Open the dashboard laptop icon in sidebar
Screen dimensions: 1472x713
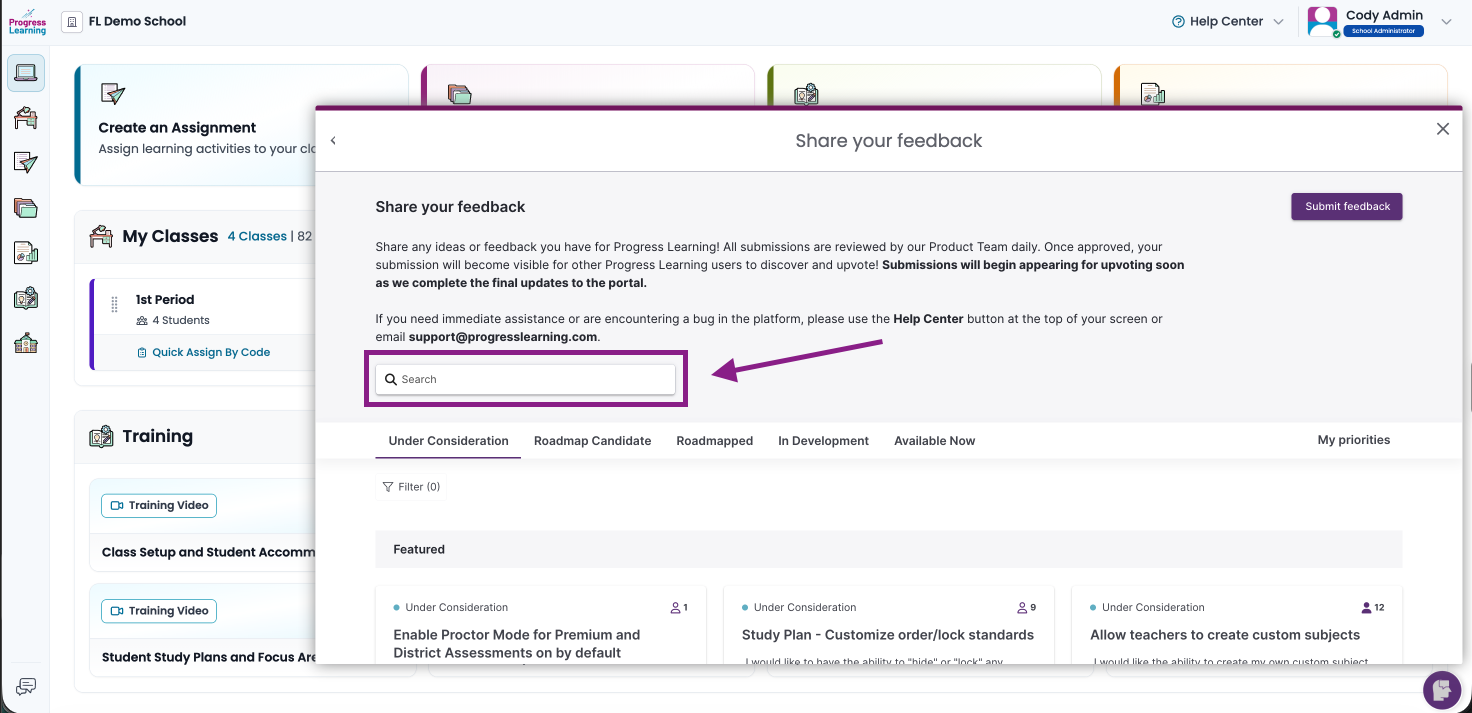[26, 73]
